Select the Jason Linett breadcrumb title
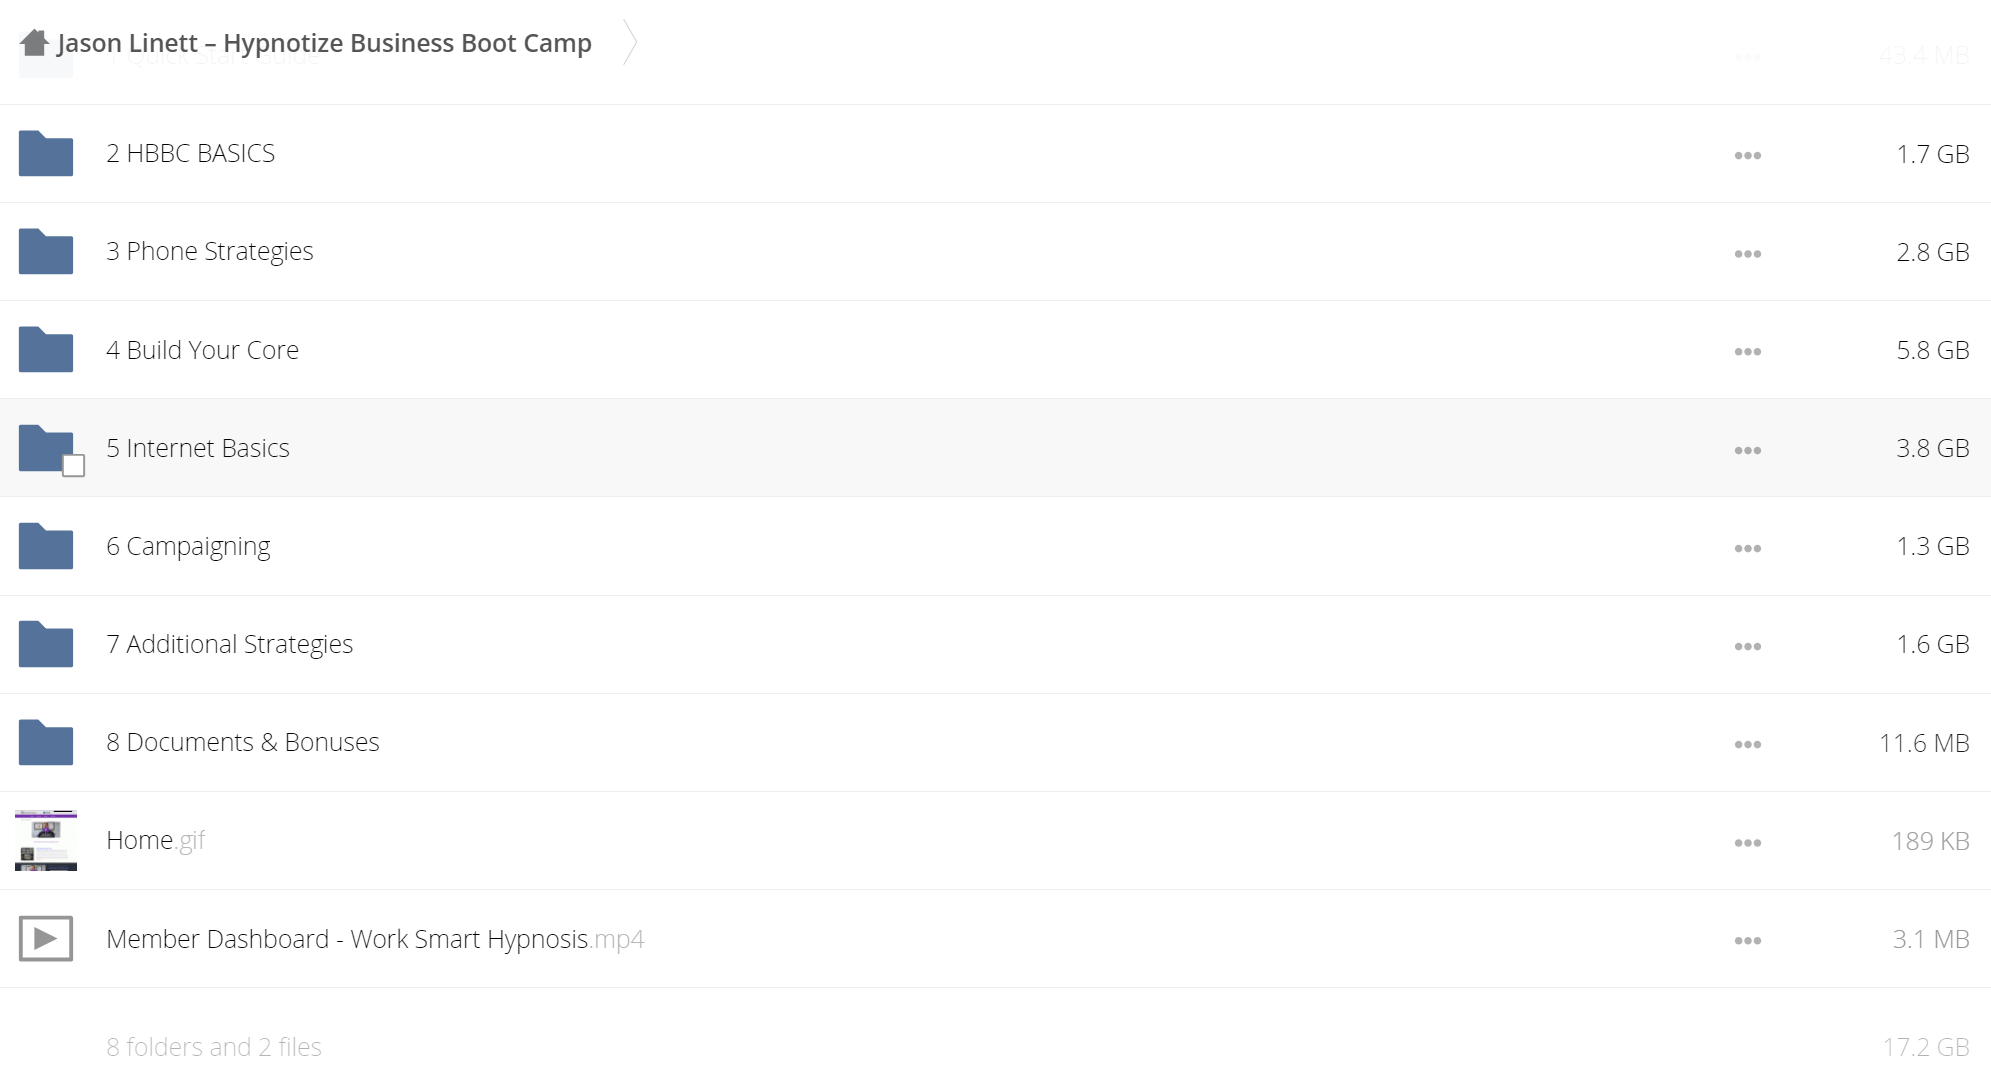This screenshot has height=1088, width=1991. click(x=325, y=43)
